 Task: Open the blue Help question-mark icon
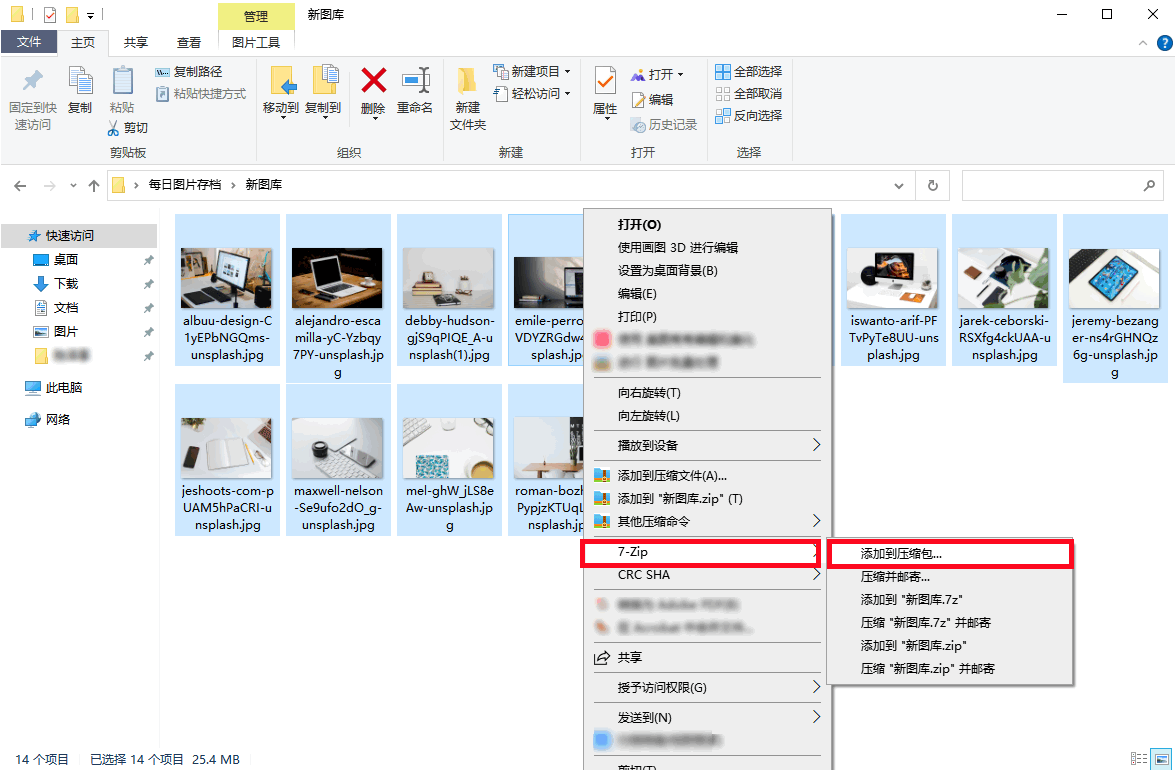(1162, 43)
